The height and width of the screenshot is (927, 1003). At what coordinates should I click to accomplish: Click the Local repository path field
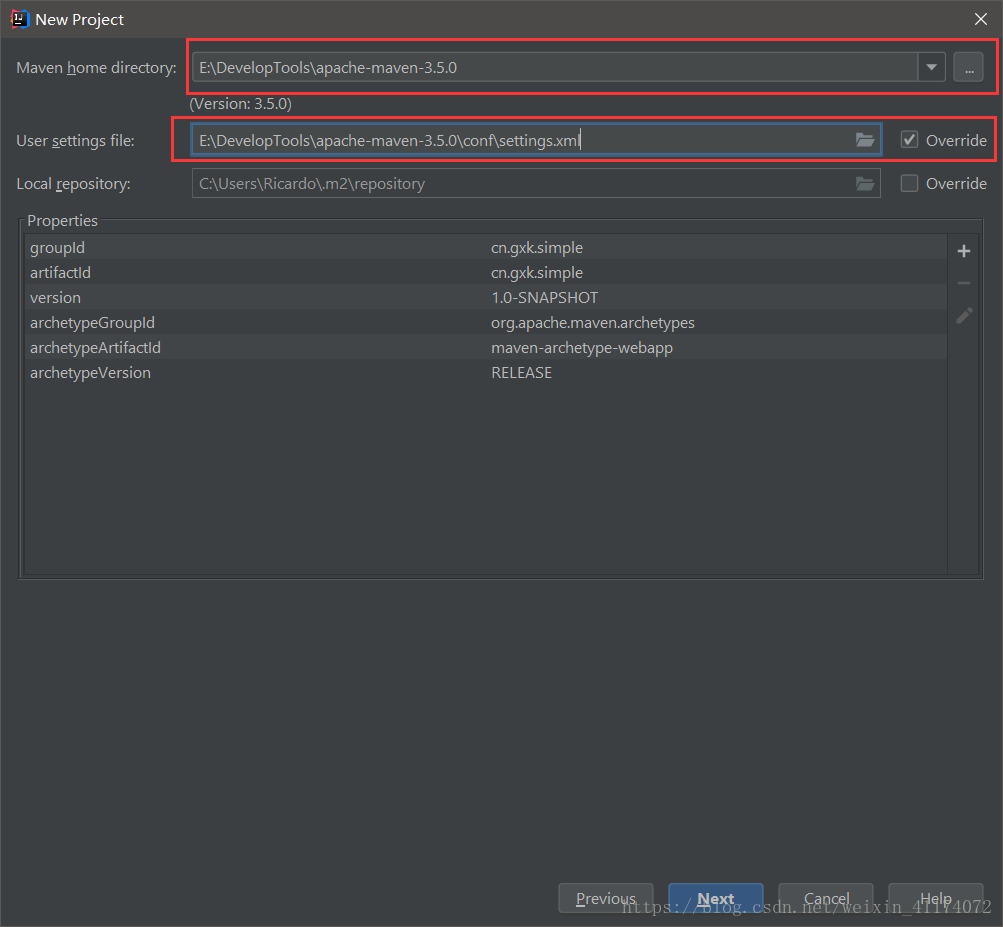[x=536, y=184]
